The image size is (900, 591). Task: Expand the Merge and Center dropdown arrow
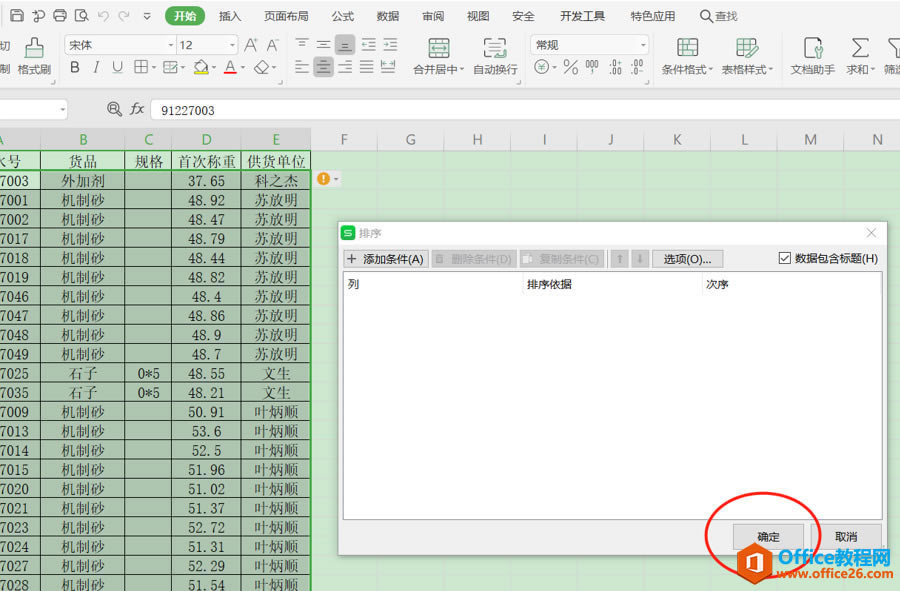coord(461,69)
